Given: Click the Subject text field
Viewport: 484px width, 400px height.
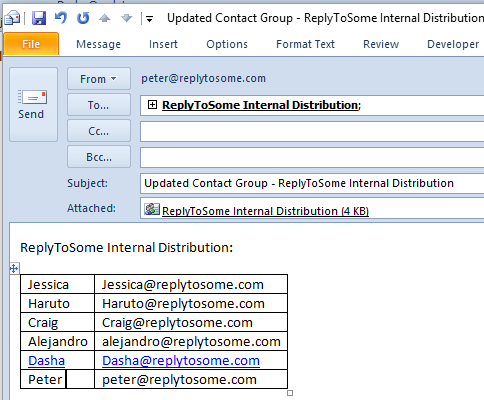Looking at the screenshot, I should (x=312, y=183).
